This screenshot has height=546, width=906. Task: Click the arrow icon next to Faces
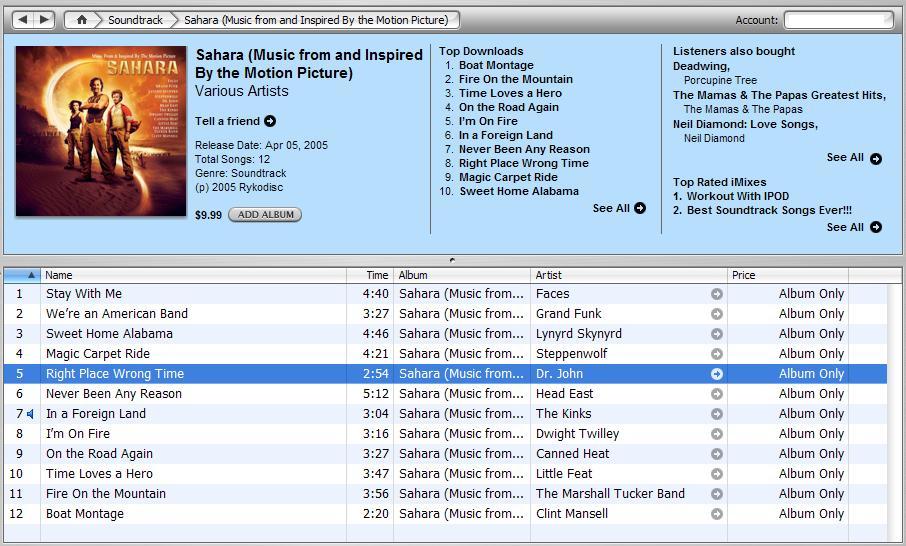[716, 294]
